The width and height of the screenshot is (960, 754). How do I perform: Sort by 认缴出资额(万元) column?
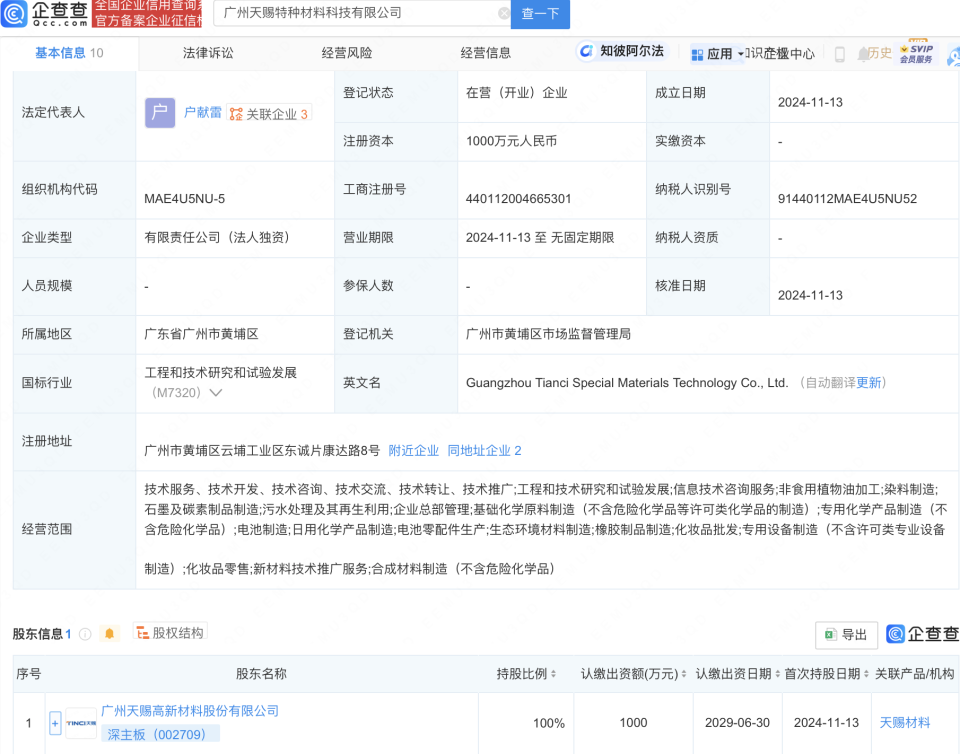click(684, 674)
